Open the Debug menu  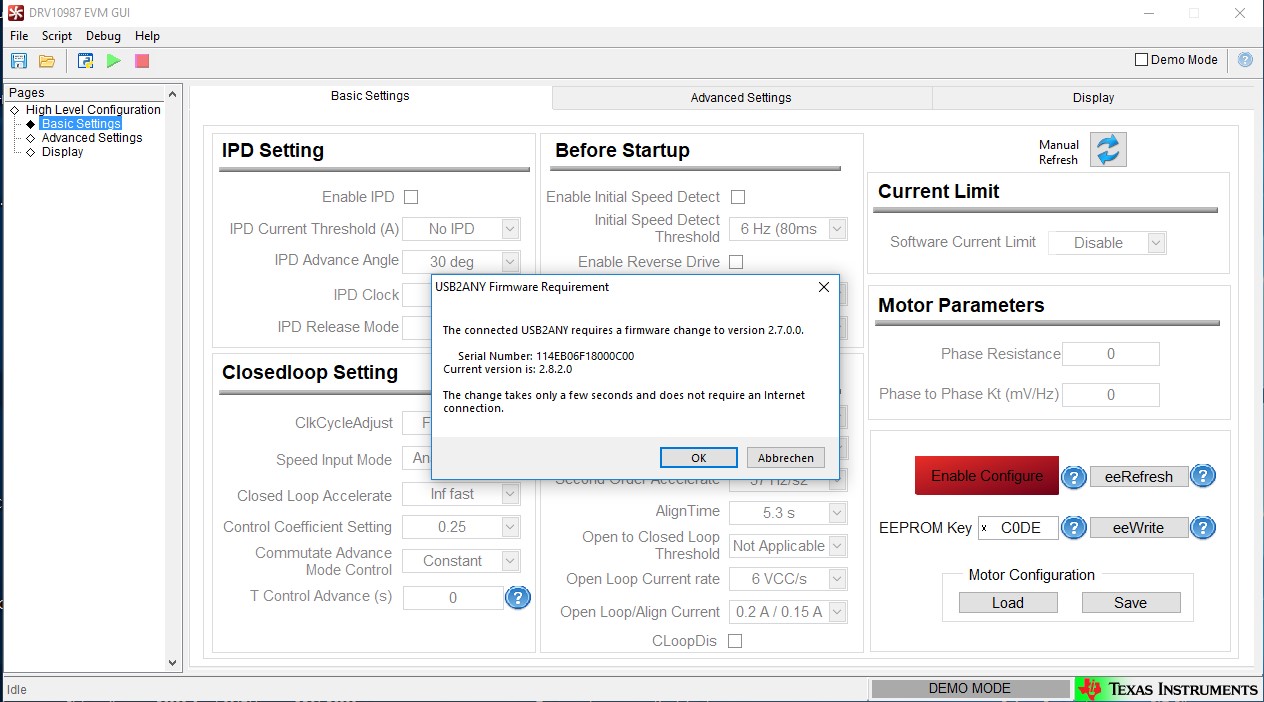tap(103, 36)
